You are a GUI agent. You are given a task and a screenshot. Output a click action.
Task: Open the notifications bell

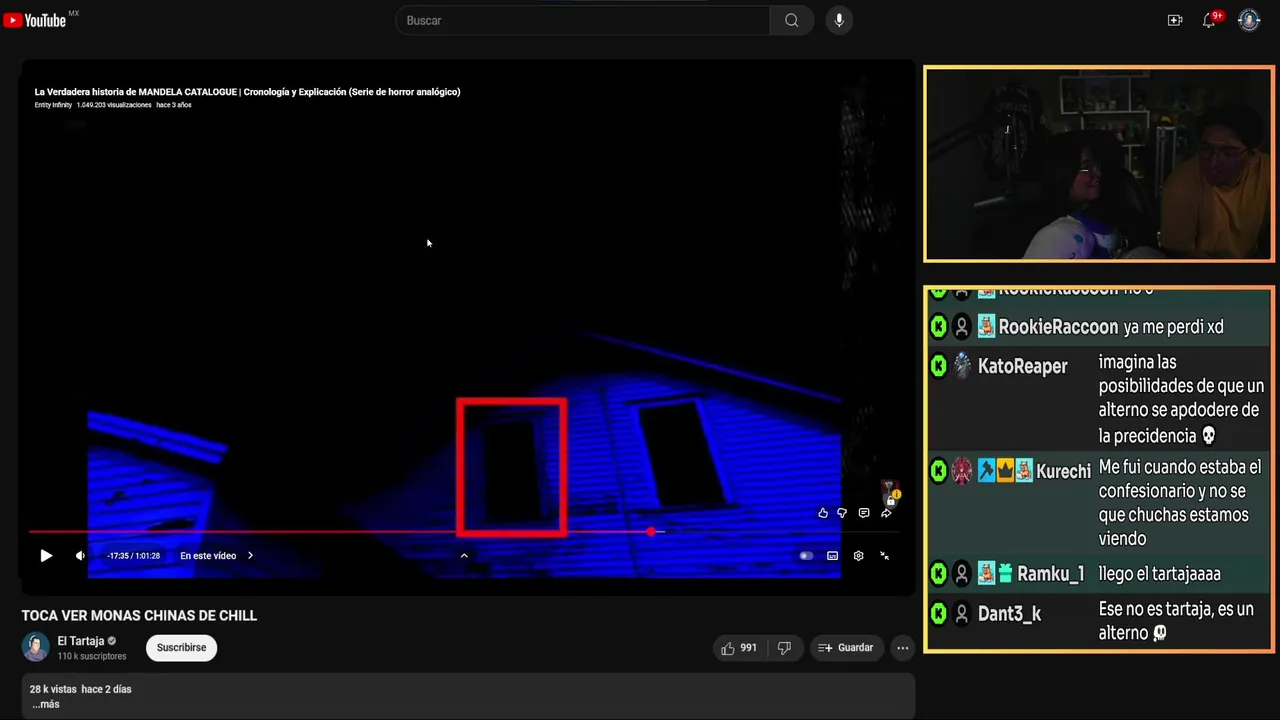tap(1209, 20)
